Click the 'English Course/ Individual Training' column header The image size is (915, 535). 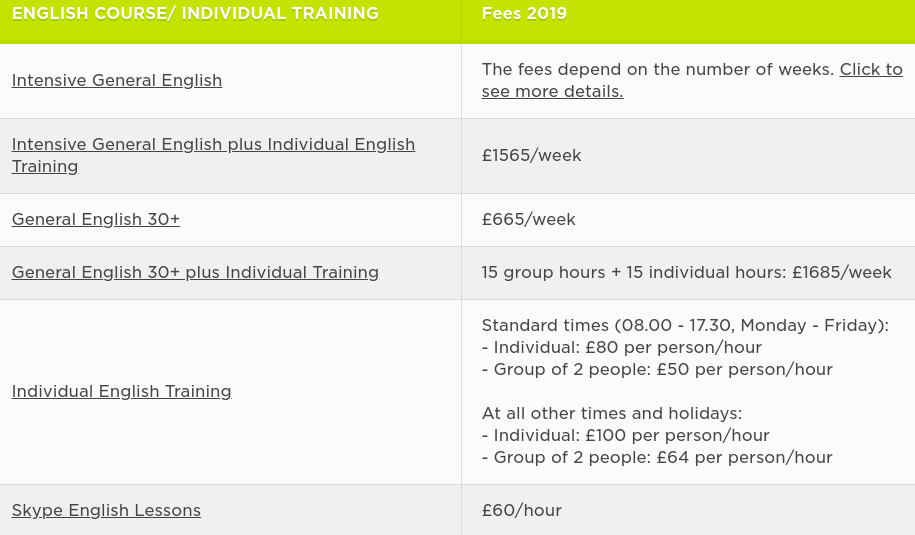pyautogui.click(x=195, y=14)
